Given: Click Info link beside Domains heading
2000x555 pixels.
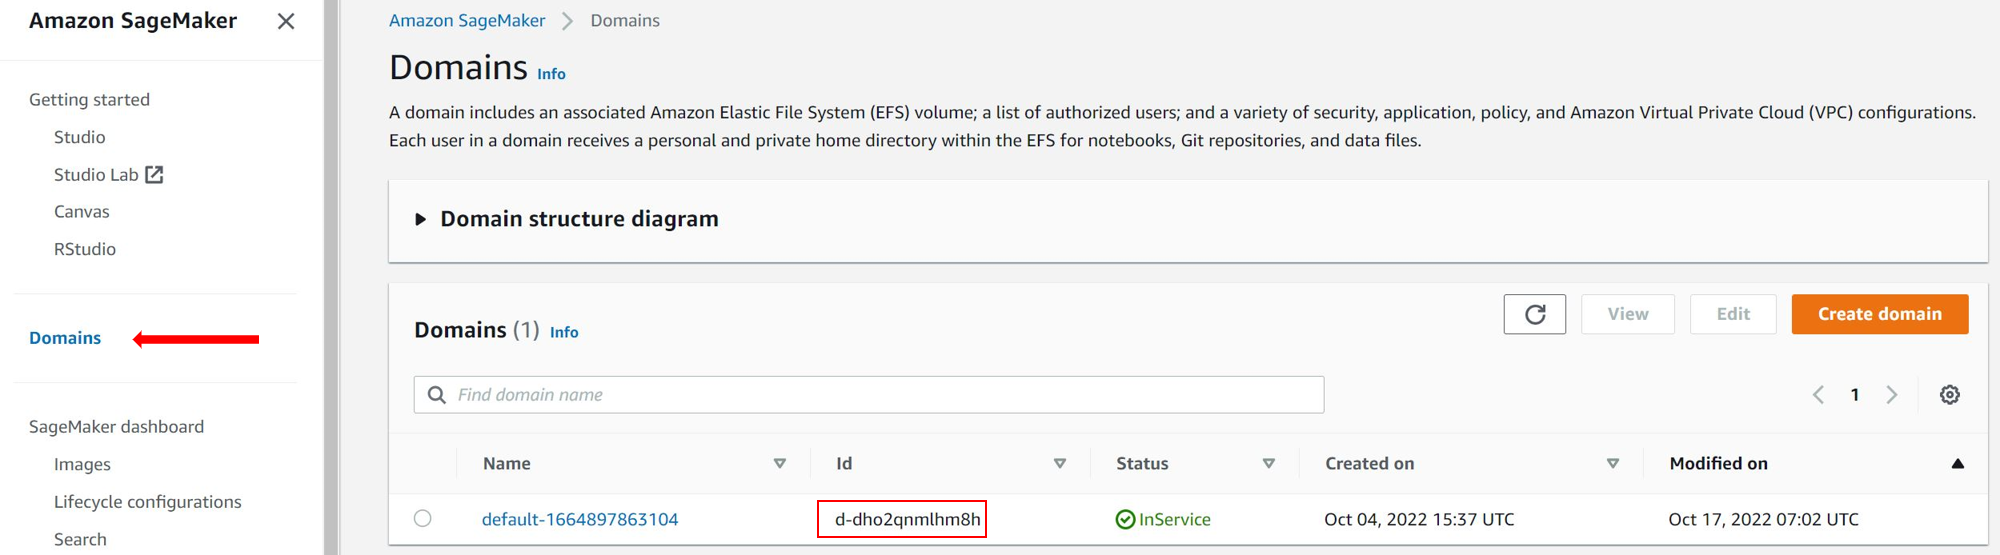Looking at the screenshot, I should click(551, 74).
